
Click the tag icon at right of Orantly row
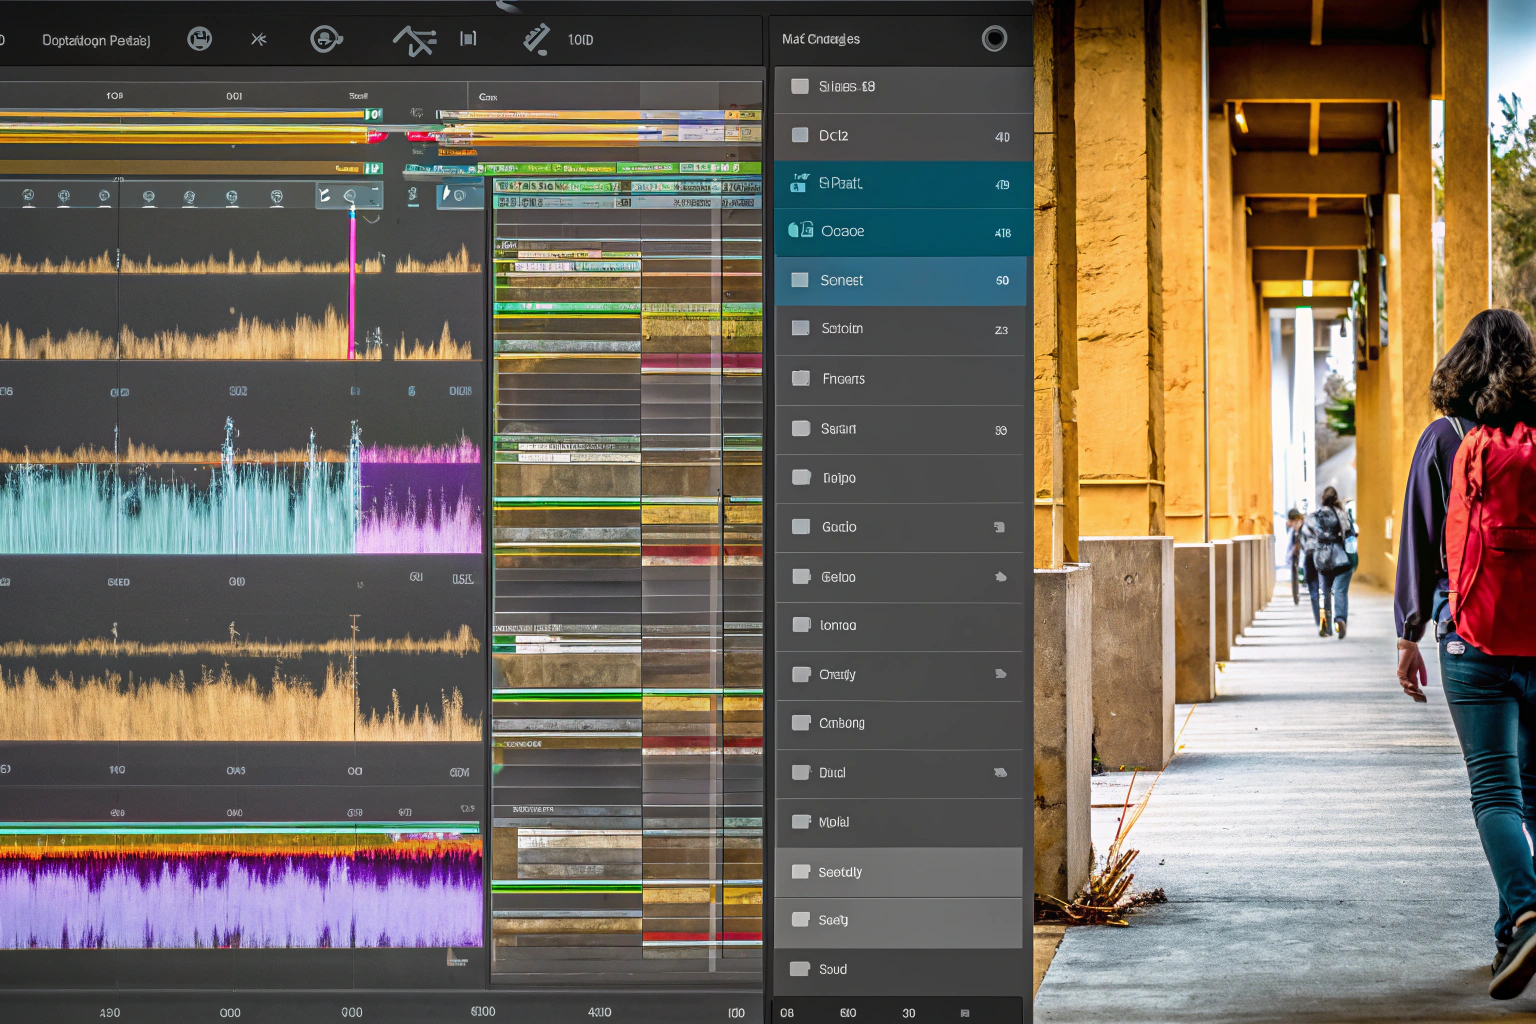point(1000,674)
